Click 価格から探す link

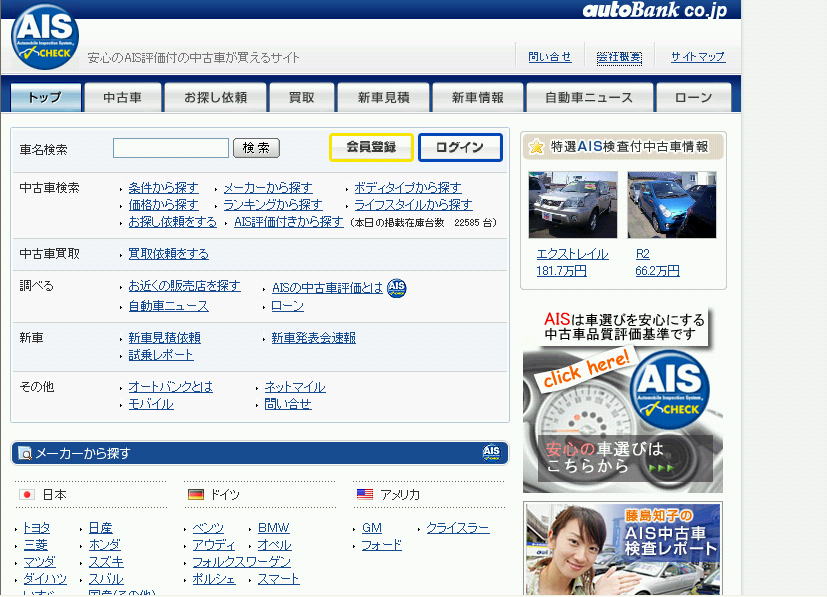(x=164, y=204)
